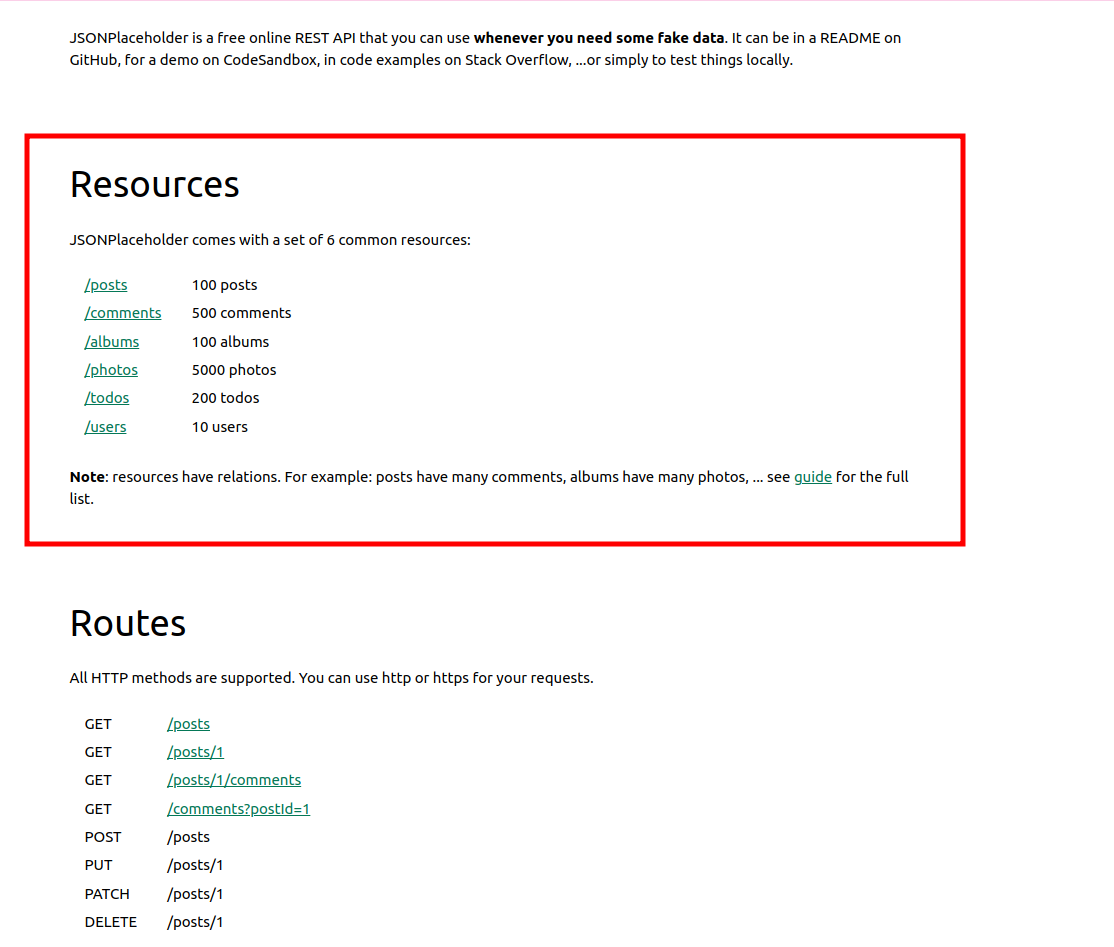This screenshot has width=1114, height=947.
Task: Click the /posts/1 path in the DELETE row
Action: [x=195, y=922]
